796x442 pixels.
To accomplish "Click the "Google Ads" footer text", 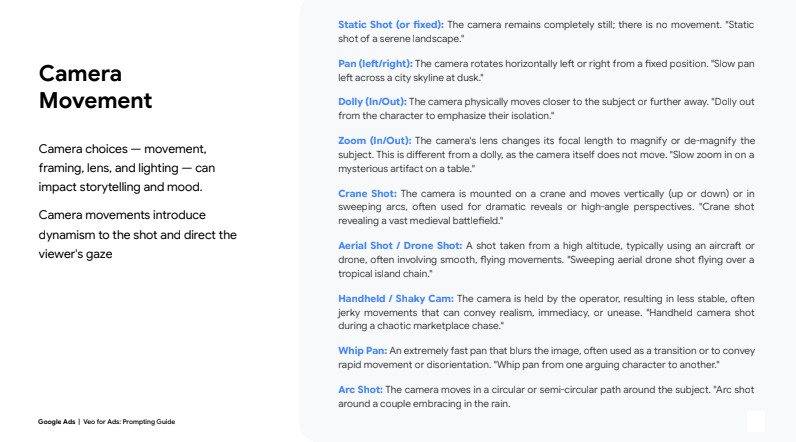I will pyautogui.click(x=56, y=422).
